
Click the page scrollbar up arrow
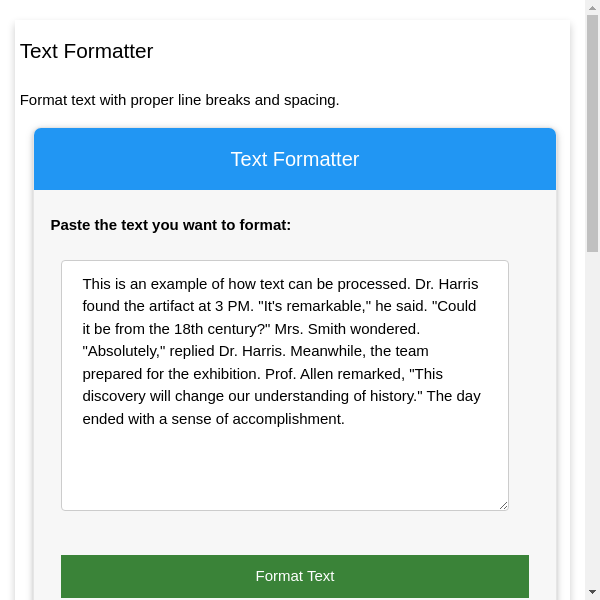click(x=592, y=8)
